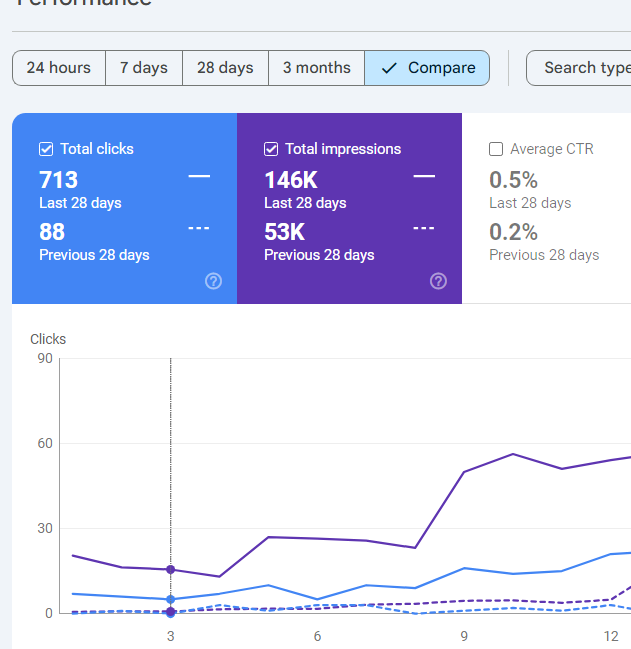This screenshot has width=631, height=649.
Task: Click the blue clicks data point on day 3
Action: pyautogui.click(x=171, y=599)
